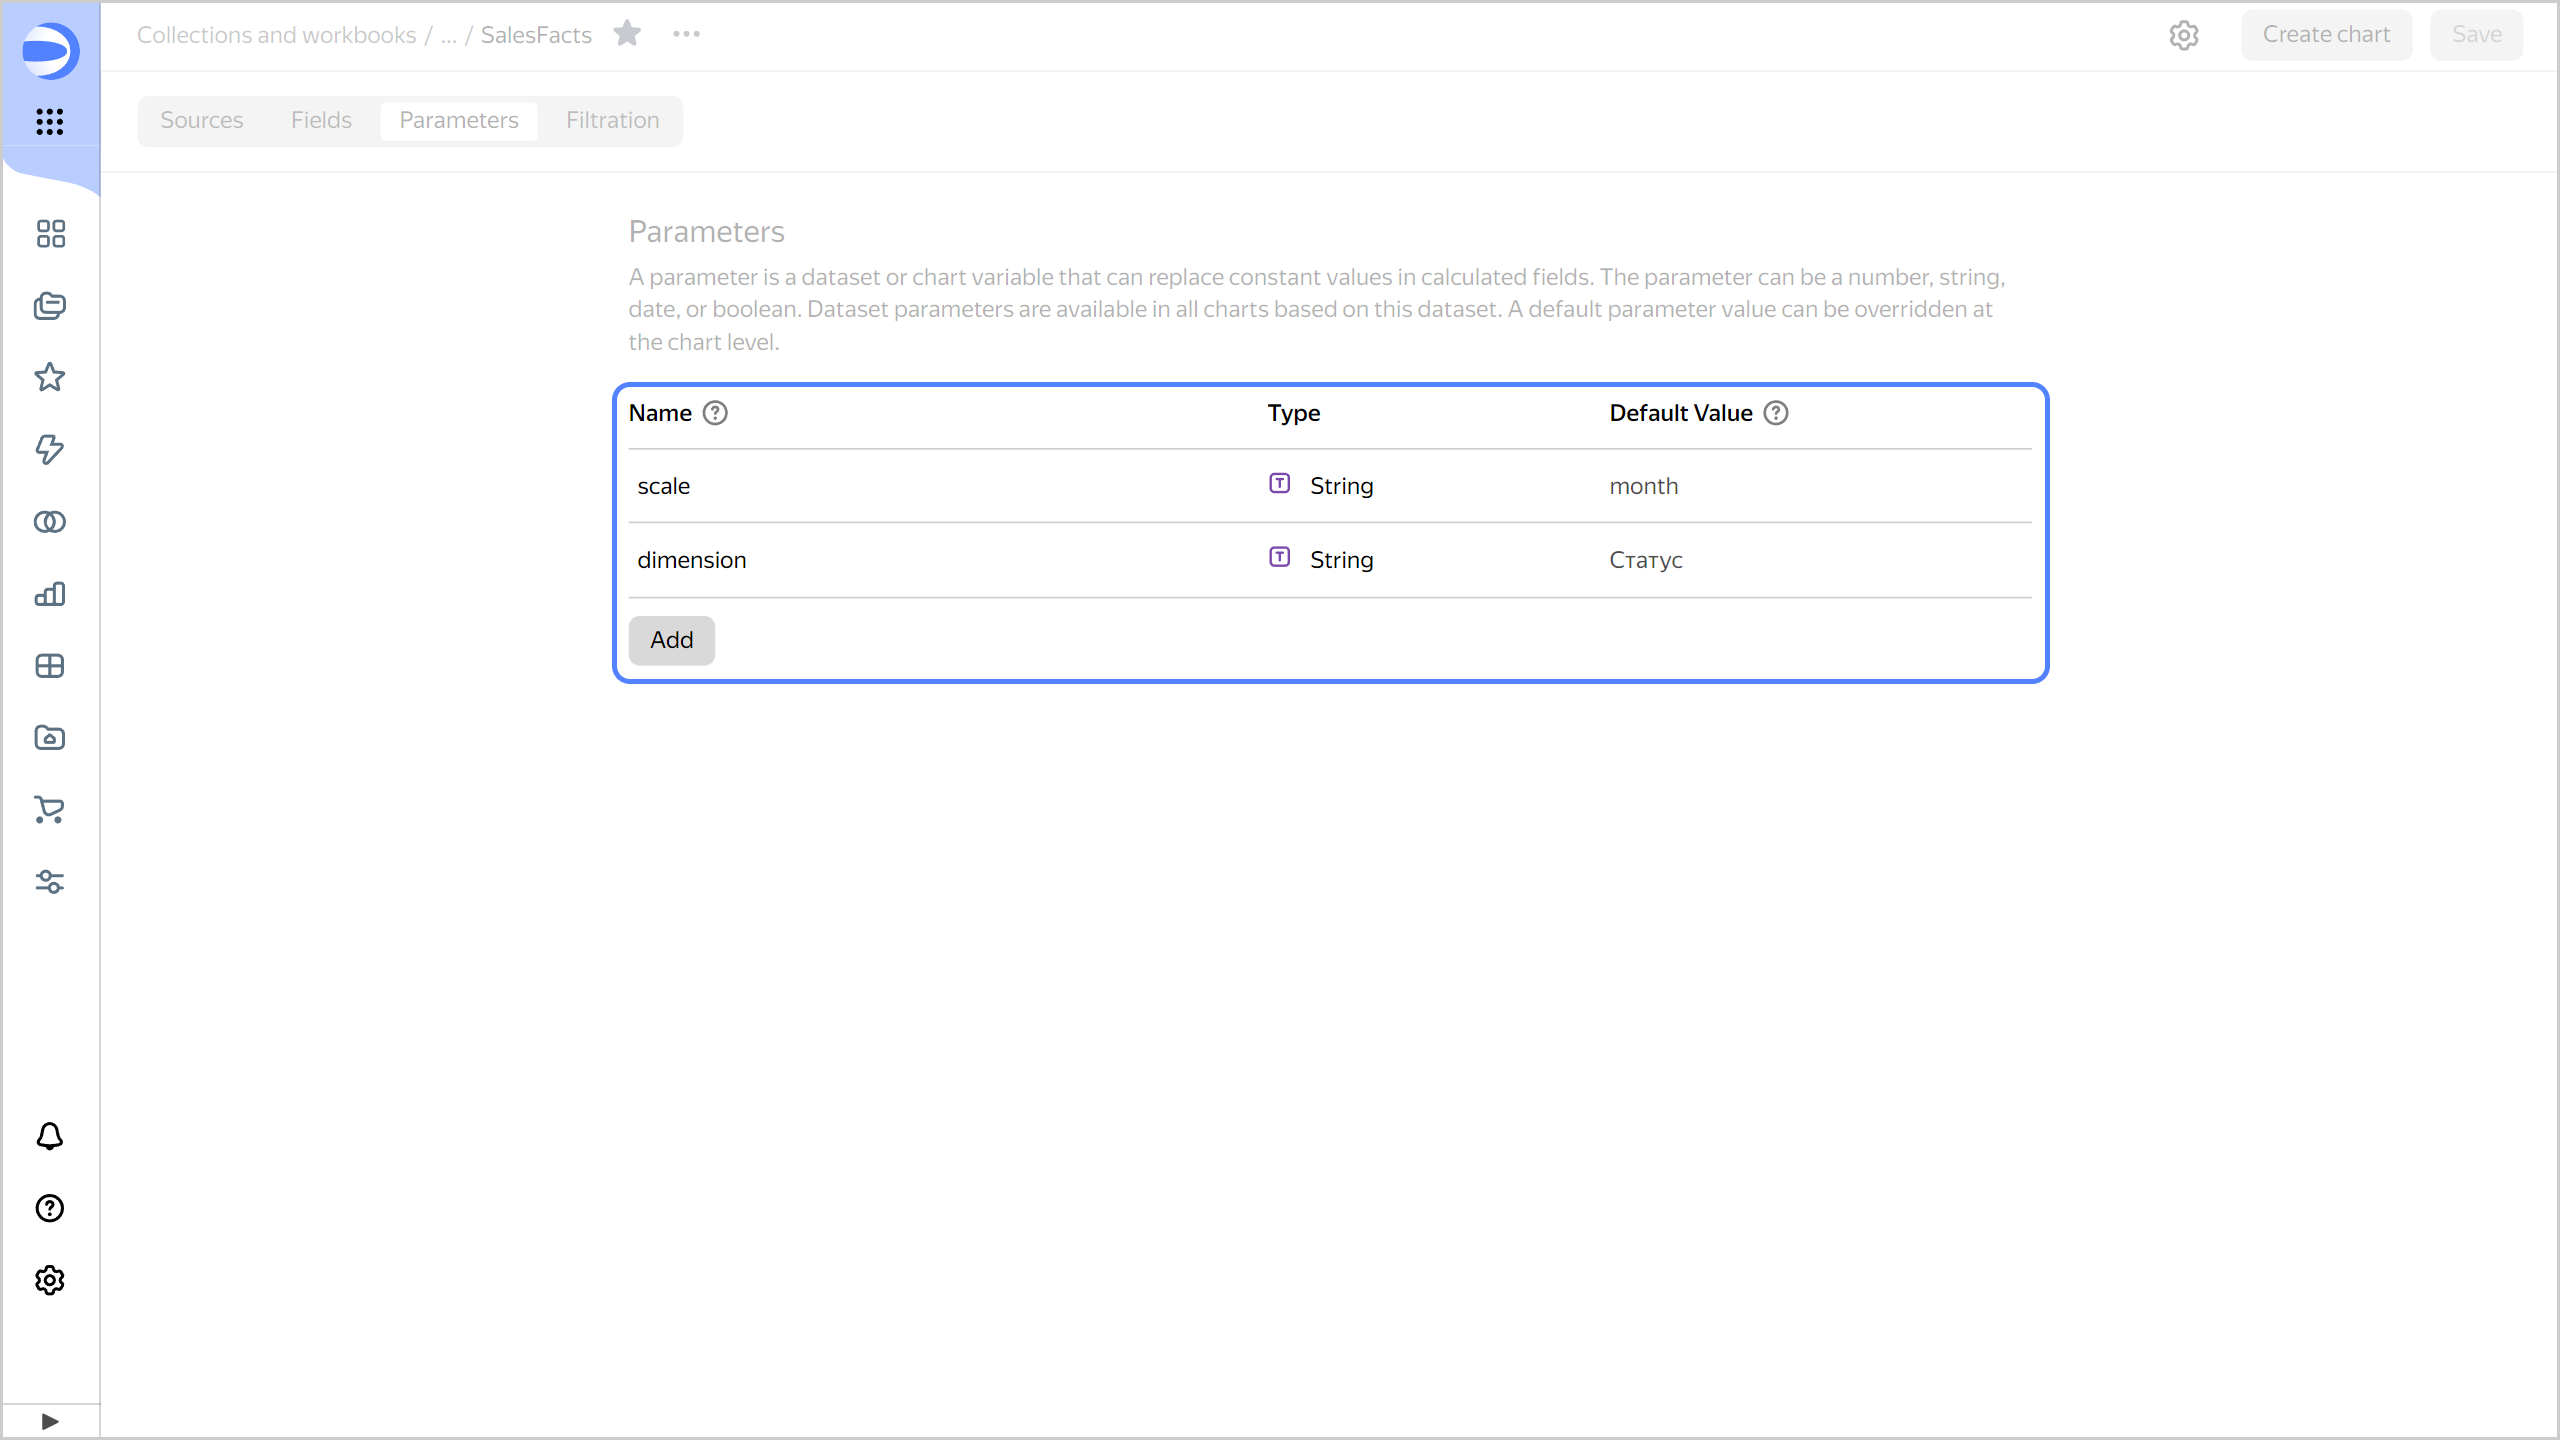Click Add to create new parameter

672,640
